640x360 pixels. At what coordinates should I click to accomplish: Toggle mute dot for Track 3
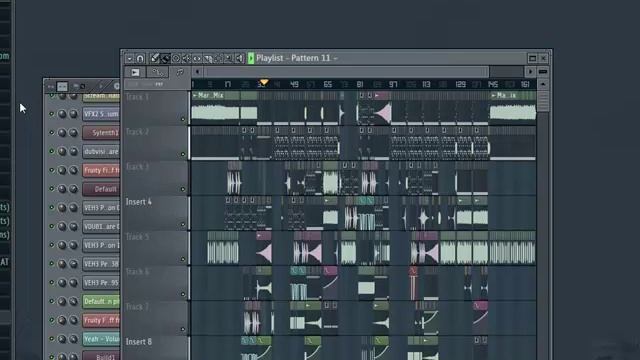(183, 189)
